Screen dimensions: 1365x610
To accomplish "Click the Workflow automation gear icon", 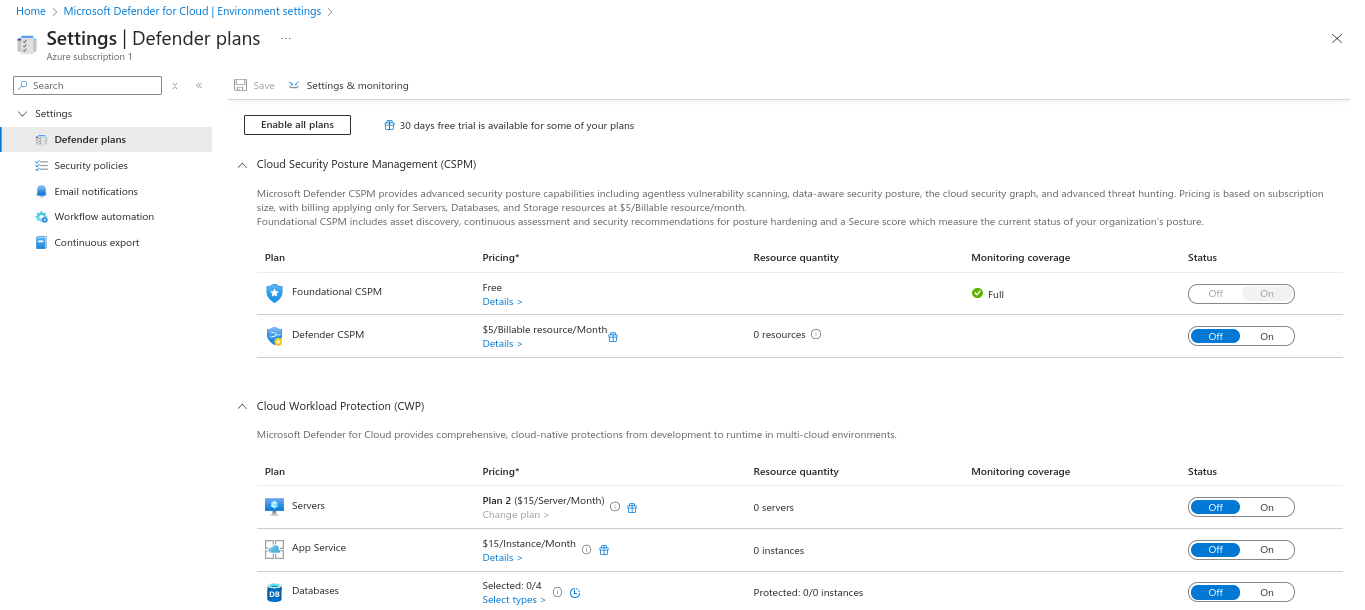I will point(41,217).
